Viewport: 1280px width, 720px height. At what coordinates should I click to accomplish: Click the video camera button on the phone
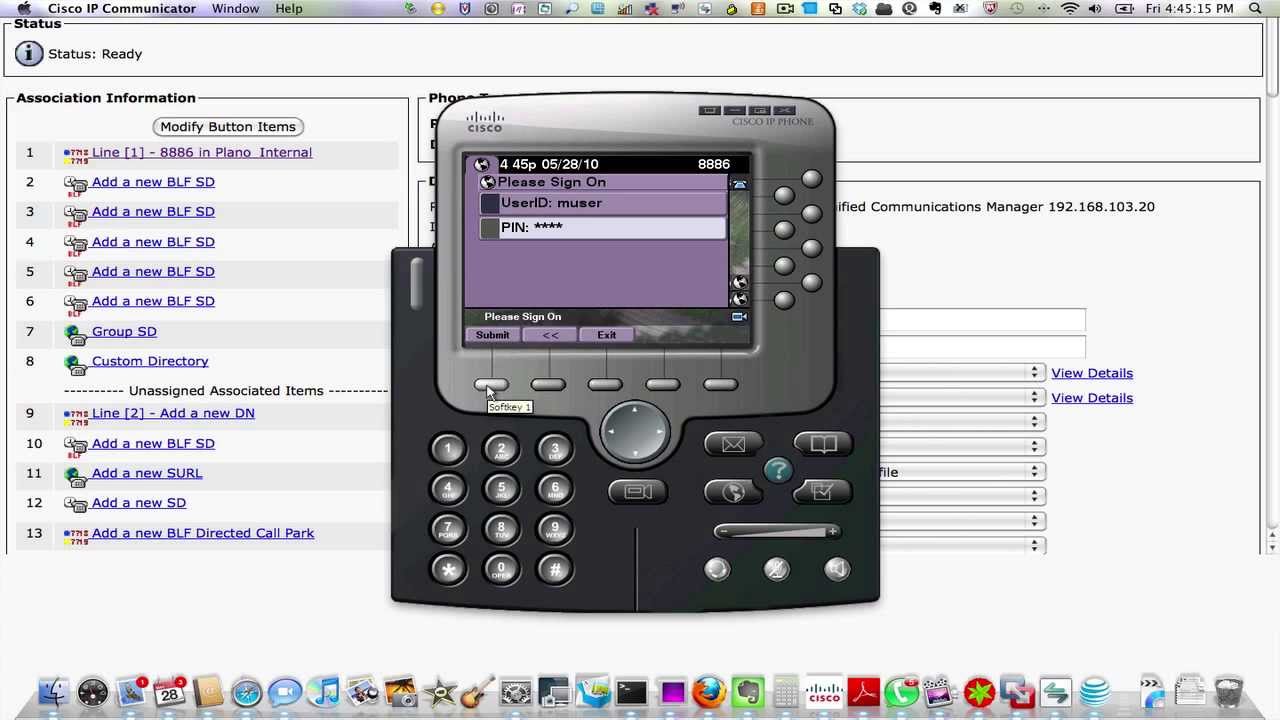coord(638,492)
